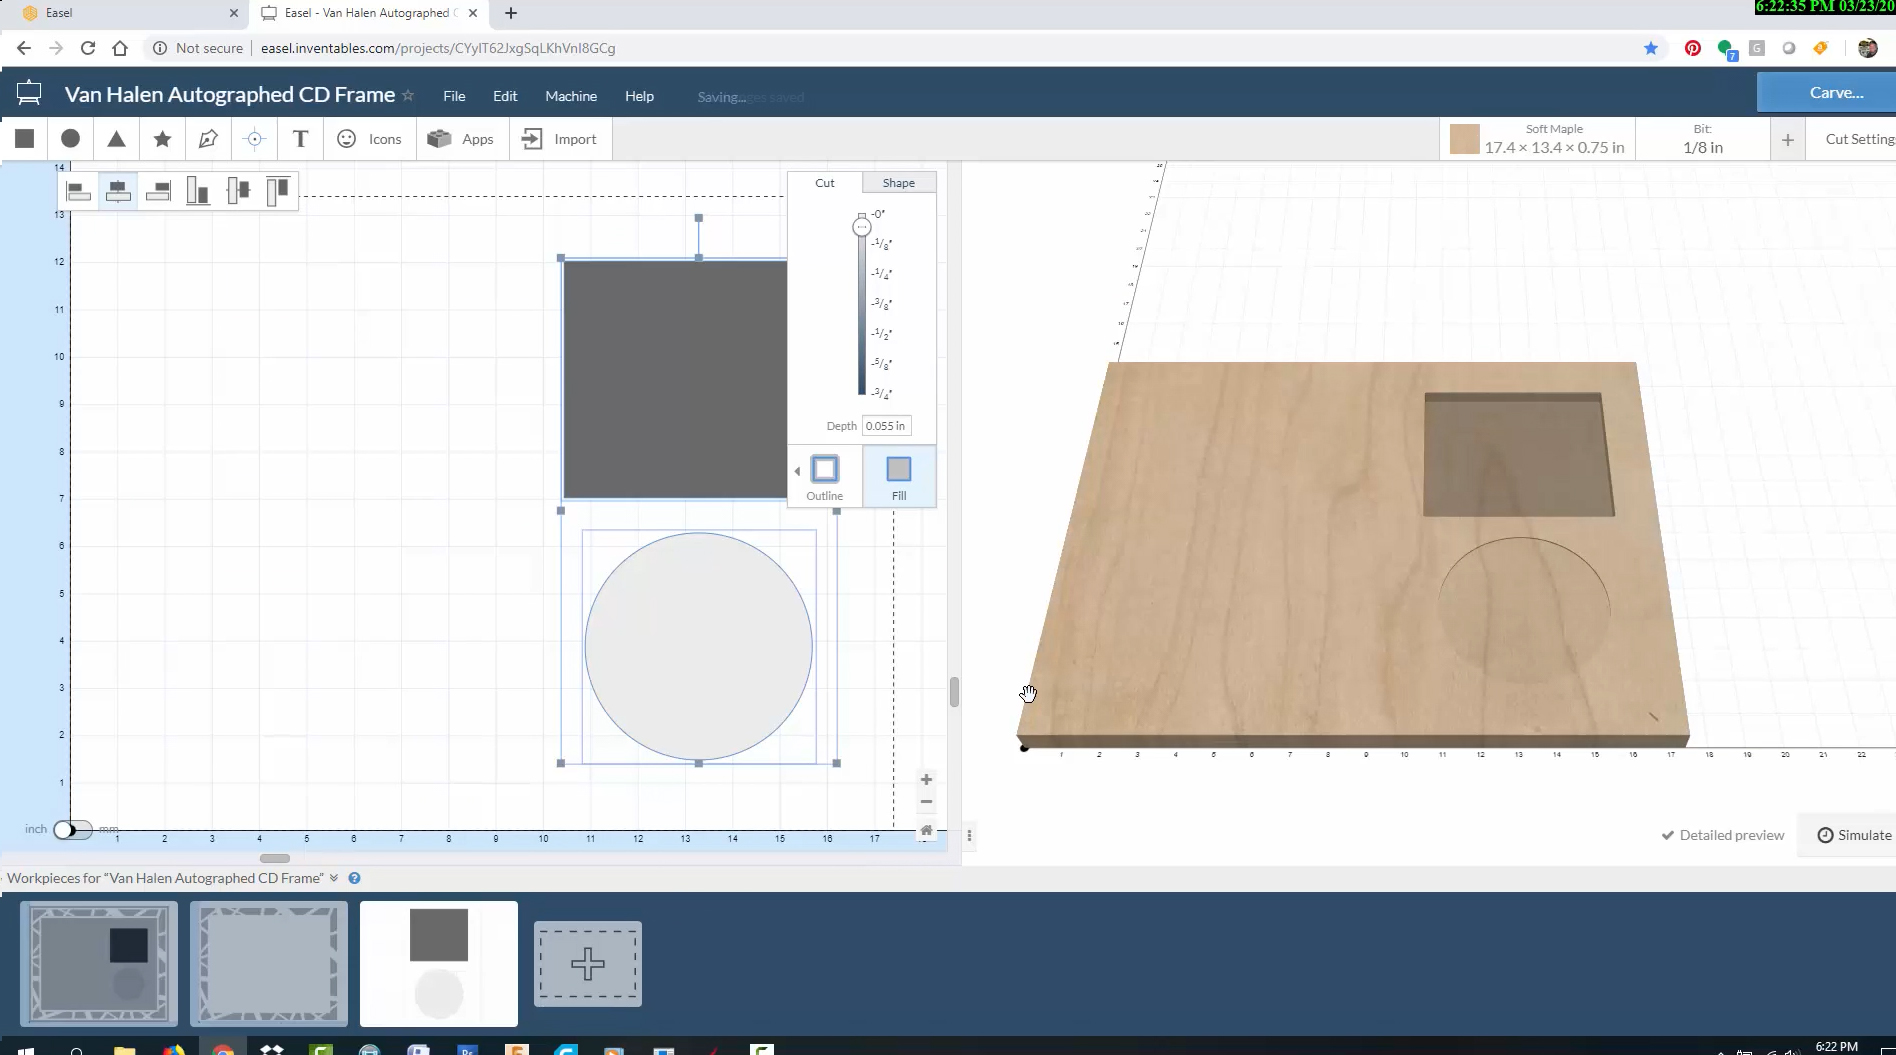Image resolution: width=1896 pixels, height=1055 pixels.
Task: Select the Pen drawing tool
Action: coord(208,139)
